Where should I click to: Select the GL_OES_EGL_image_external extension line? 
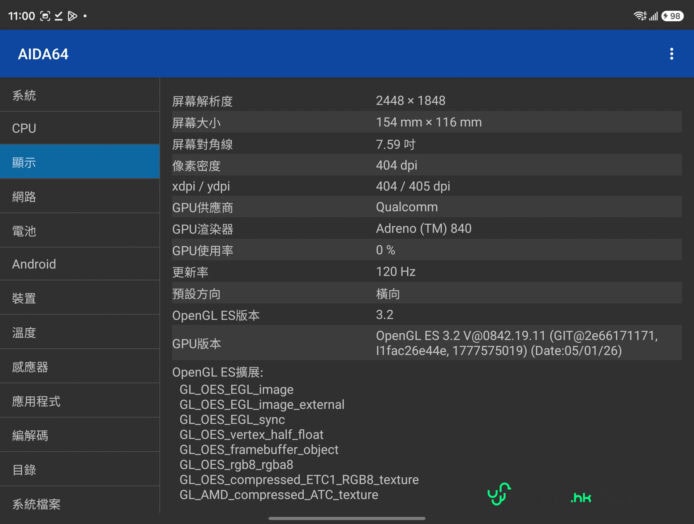(262, 405)
